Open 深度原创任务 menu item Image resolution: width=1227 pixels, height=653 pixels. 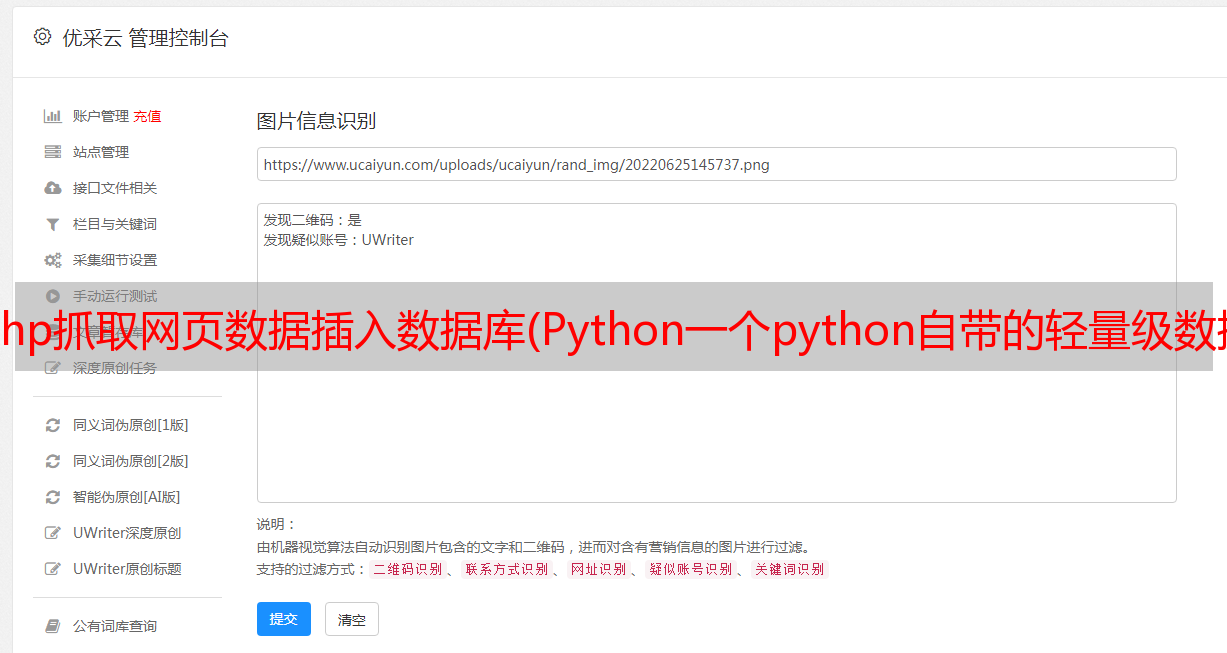click(115, 368)
